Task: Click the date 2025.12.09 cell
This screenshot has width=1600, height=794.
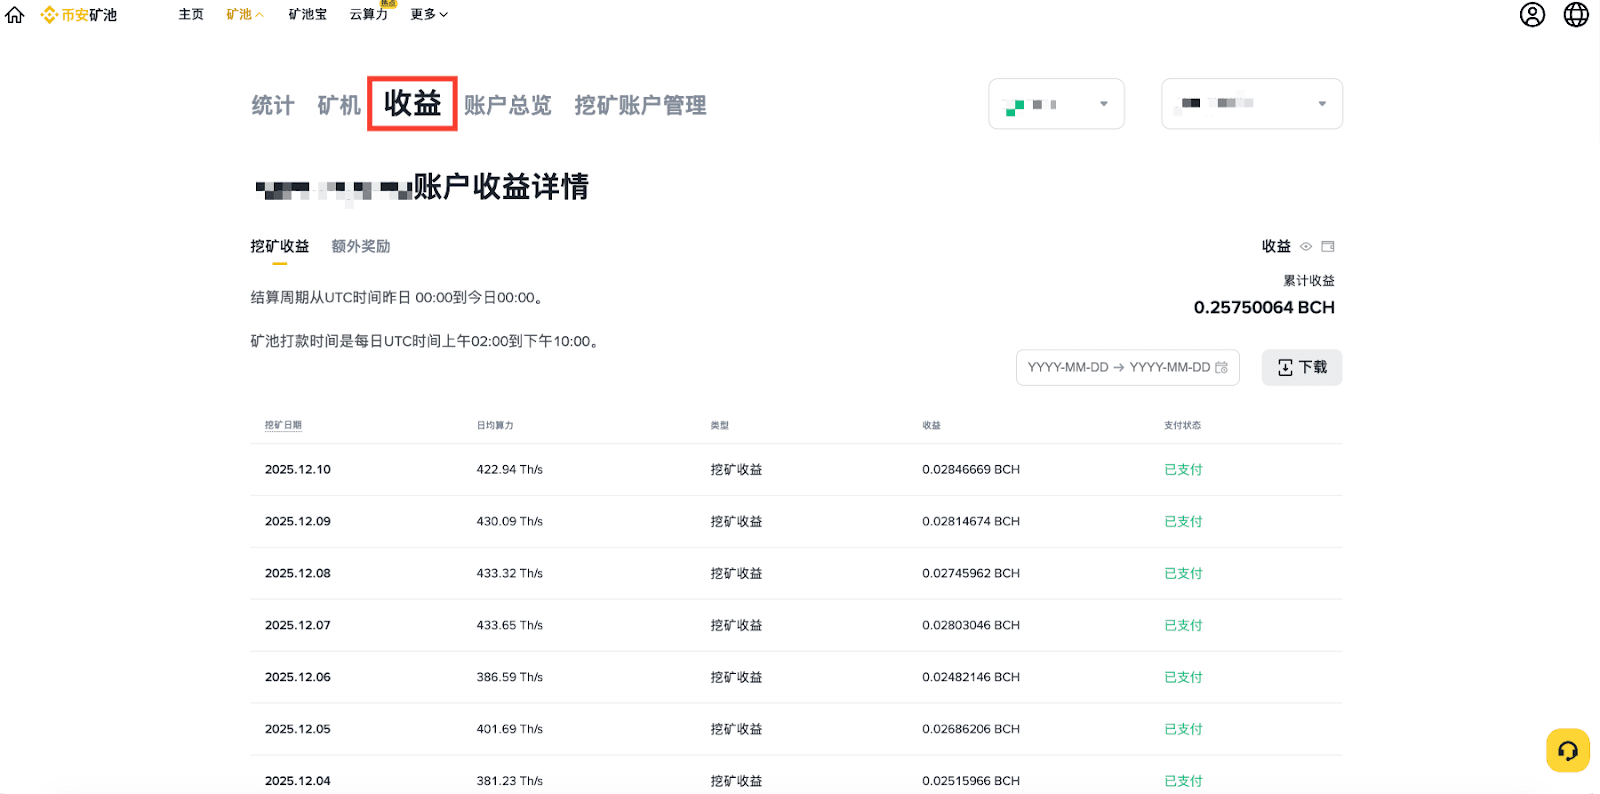Action: [x=298, y=521]
